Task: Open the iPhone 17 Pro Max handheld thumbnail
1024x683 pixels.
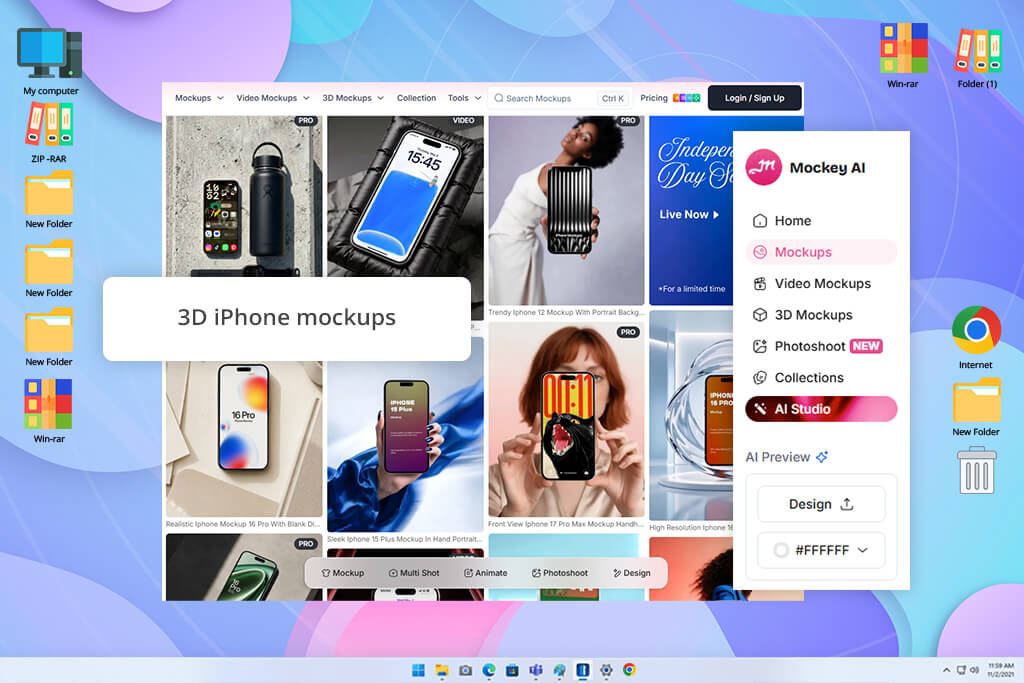Action: point(566,420)
